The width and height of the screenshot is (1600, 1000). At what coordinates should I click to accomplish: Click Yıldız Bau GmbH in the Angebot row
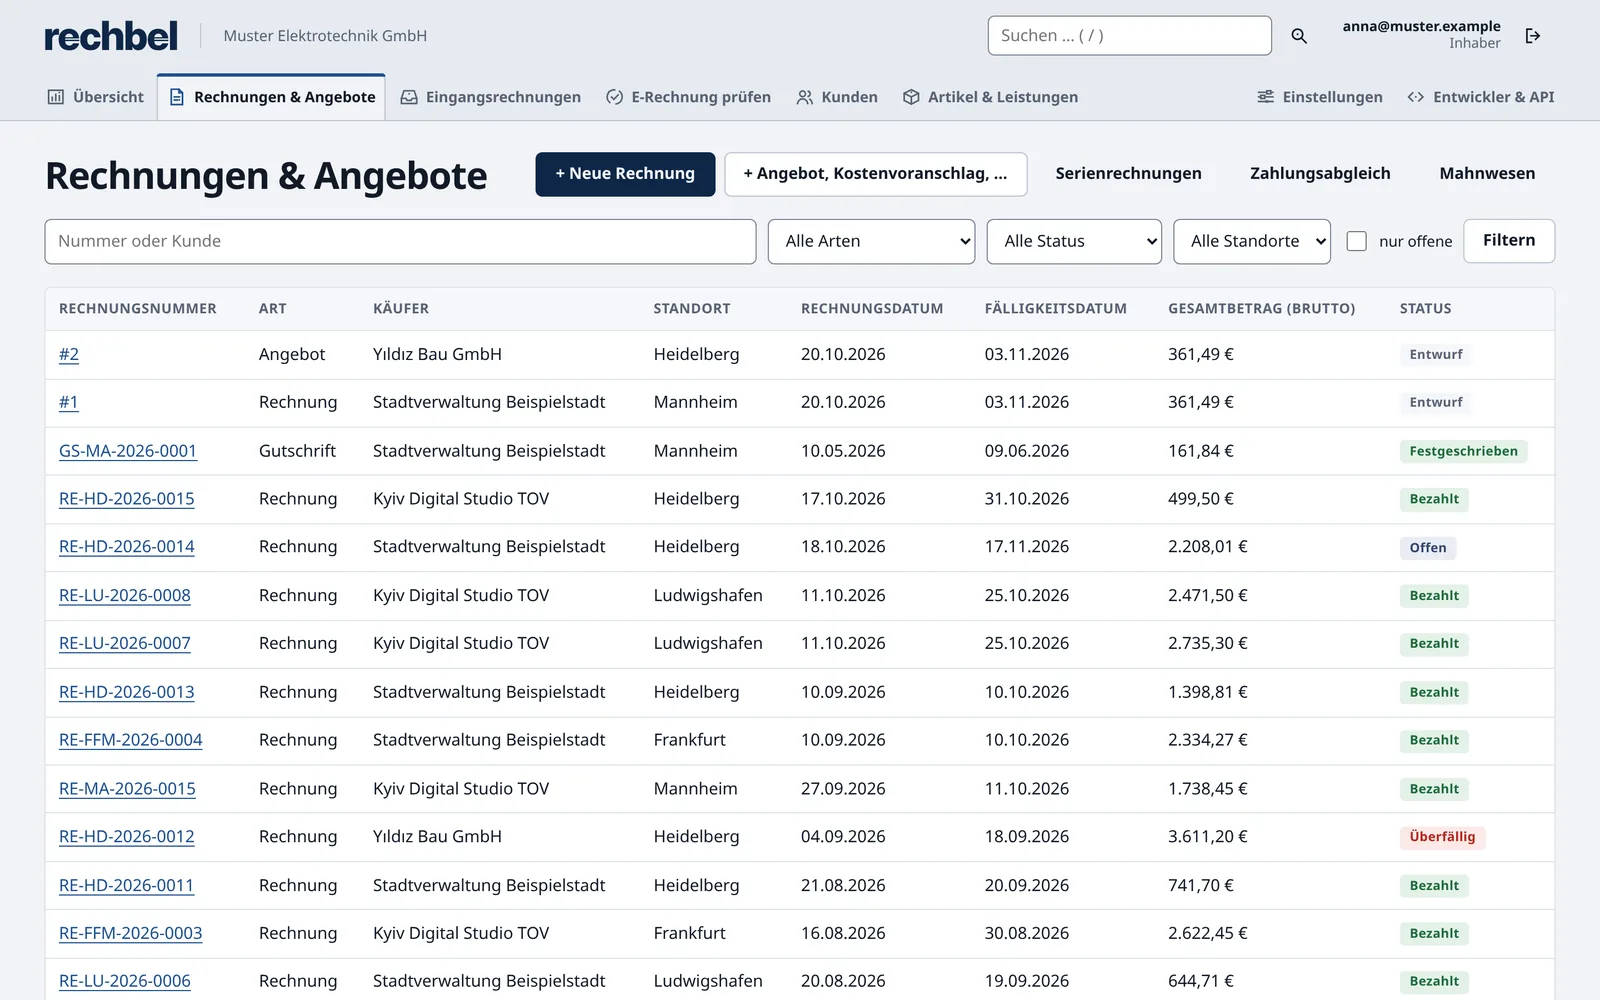pyautogui.click(x=437, y=354)
